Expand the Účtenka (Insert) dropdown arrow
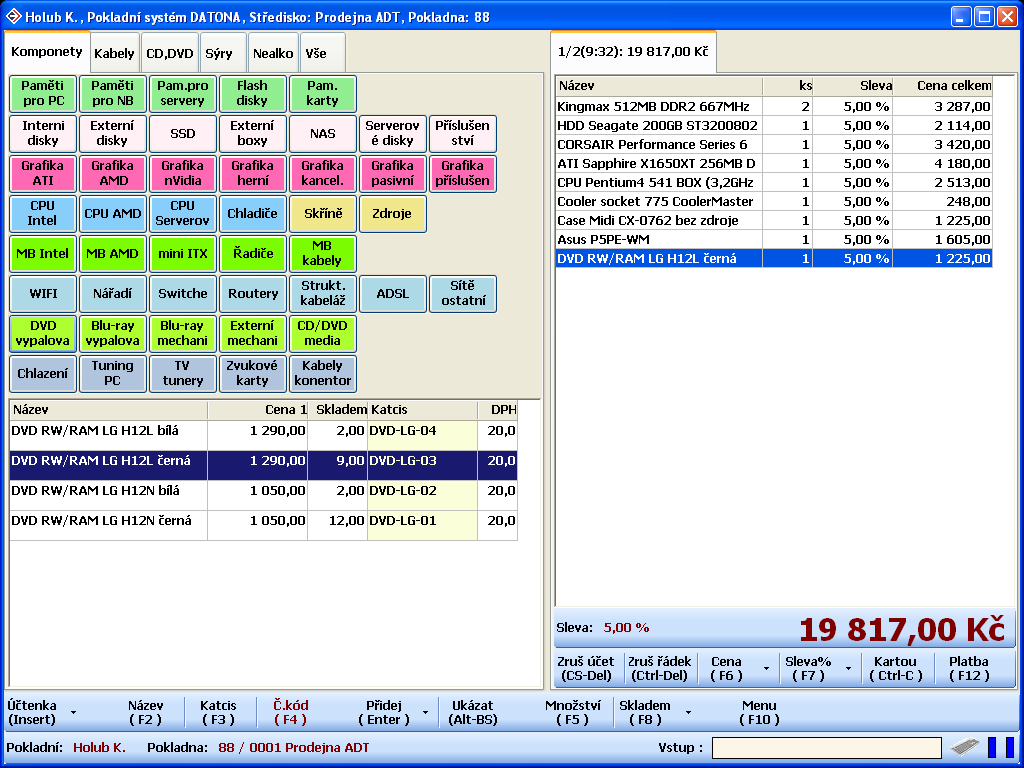 point(73,712)
